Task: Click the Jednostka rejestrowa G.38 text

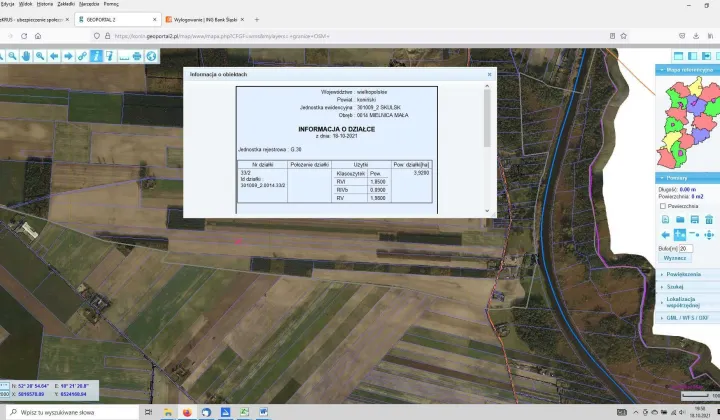Action: coord(270,150)
